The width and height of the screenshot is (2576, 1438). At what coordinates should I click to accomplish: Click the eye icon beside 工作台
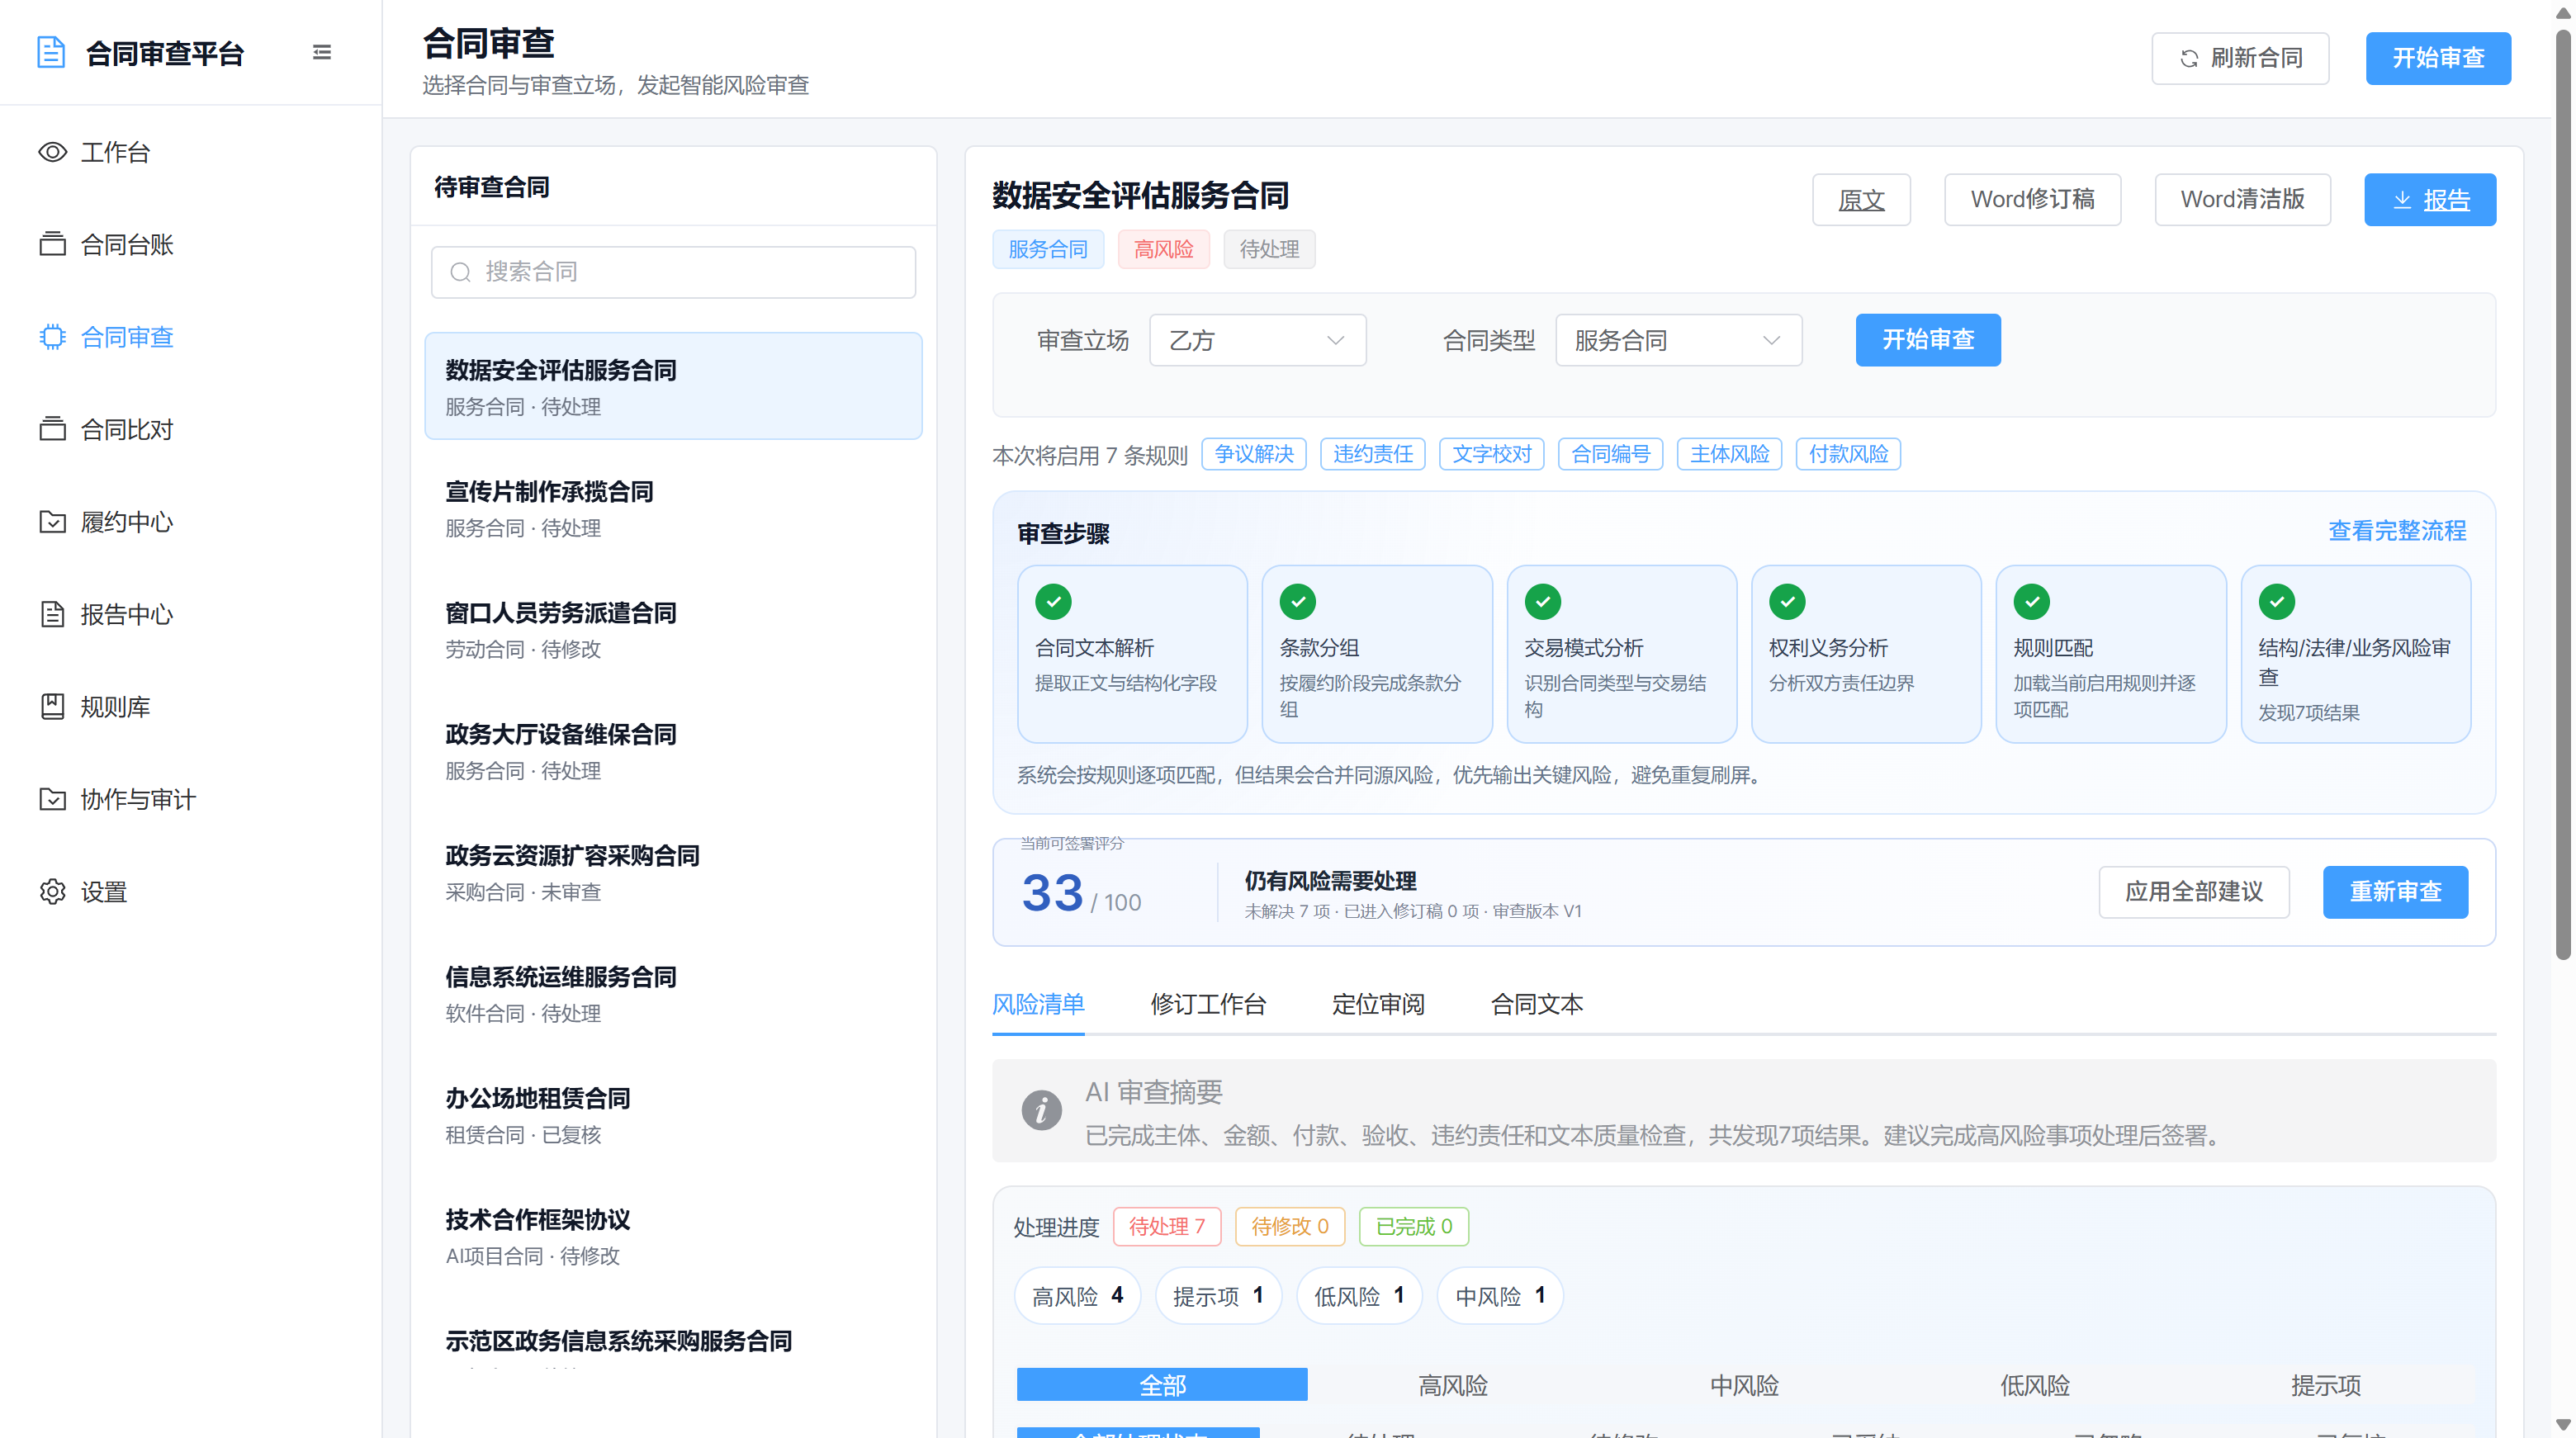pos(52,152)
